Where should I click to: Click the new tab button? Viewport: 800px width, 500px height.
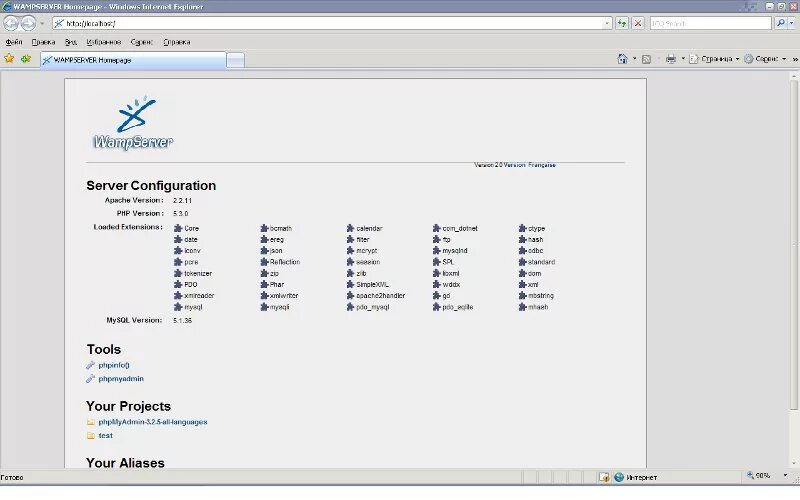click(235, 61)
